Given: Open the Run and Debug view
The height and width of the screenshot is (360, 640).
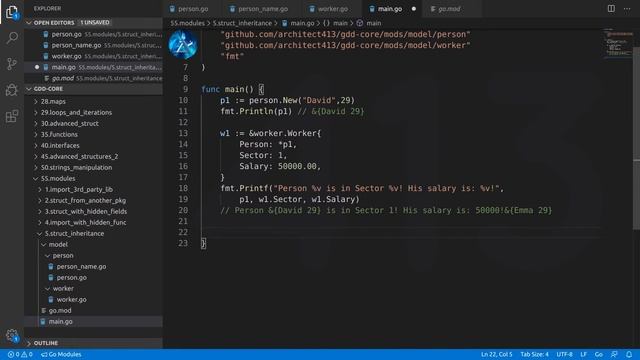Looking at the screenshot, I should click(x=12, y=90).
